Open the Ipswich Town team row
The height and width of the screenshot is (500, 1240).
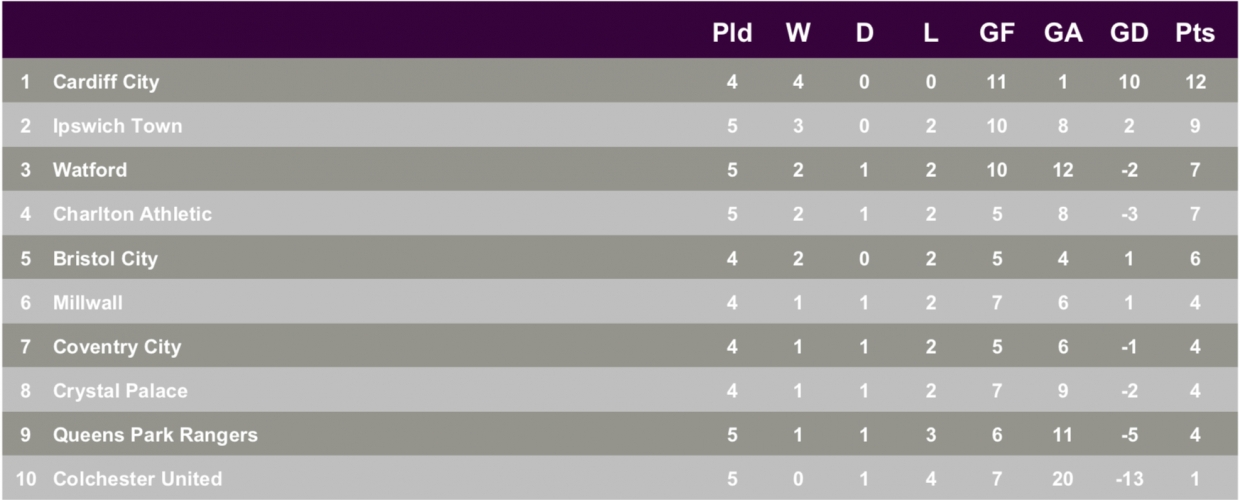[x=620, y=126]
